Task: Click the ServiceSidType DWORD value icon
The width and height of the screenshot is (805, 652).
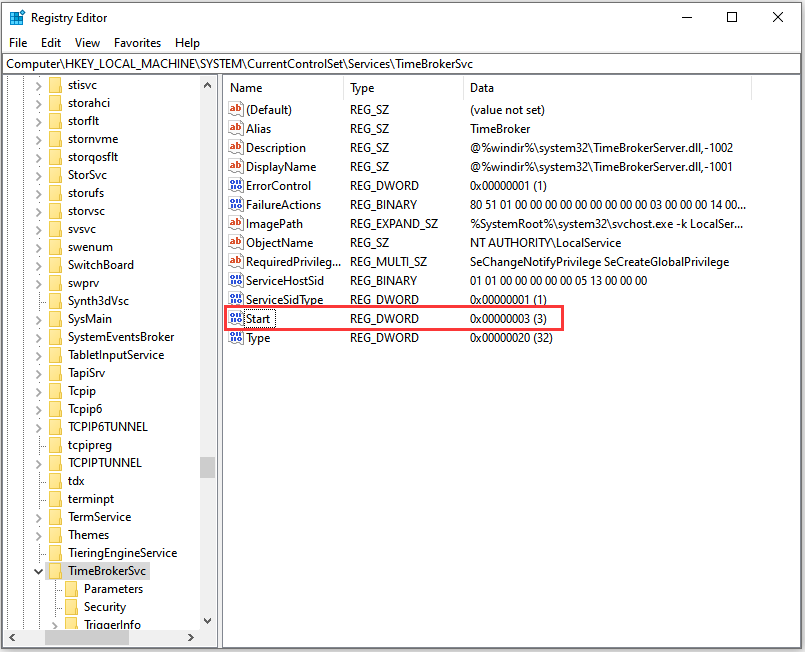Action: pyautogui.click(x=236, y=299)
